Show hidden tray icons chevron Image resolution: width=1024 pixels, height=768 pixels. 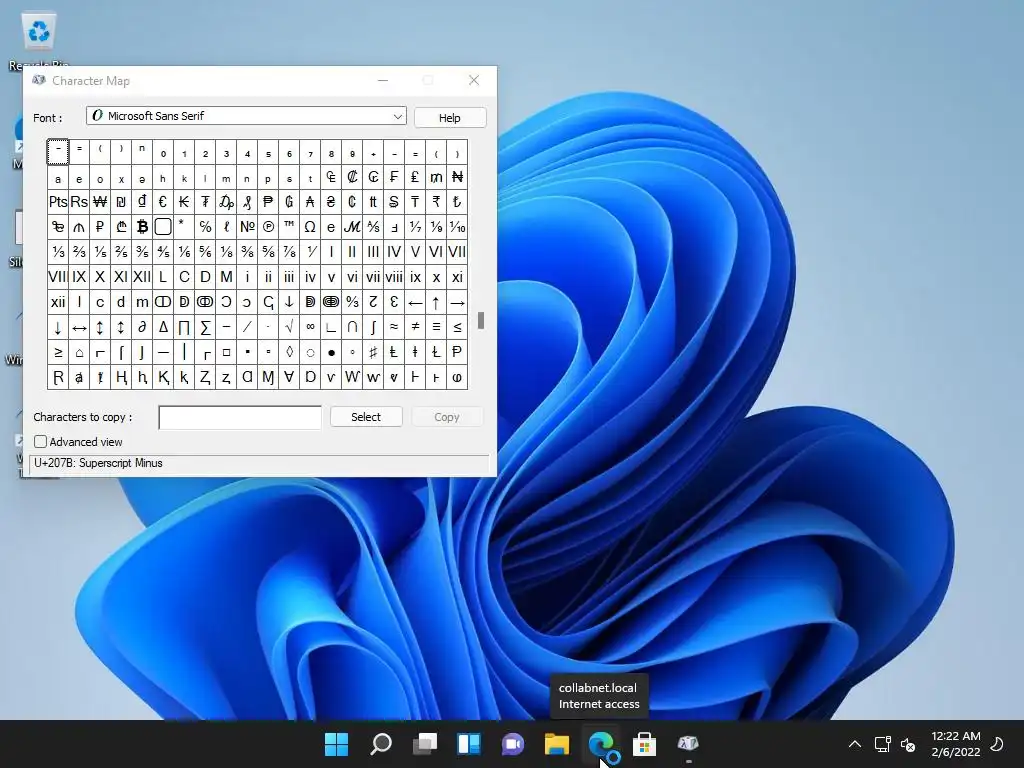coord(854,744)
